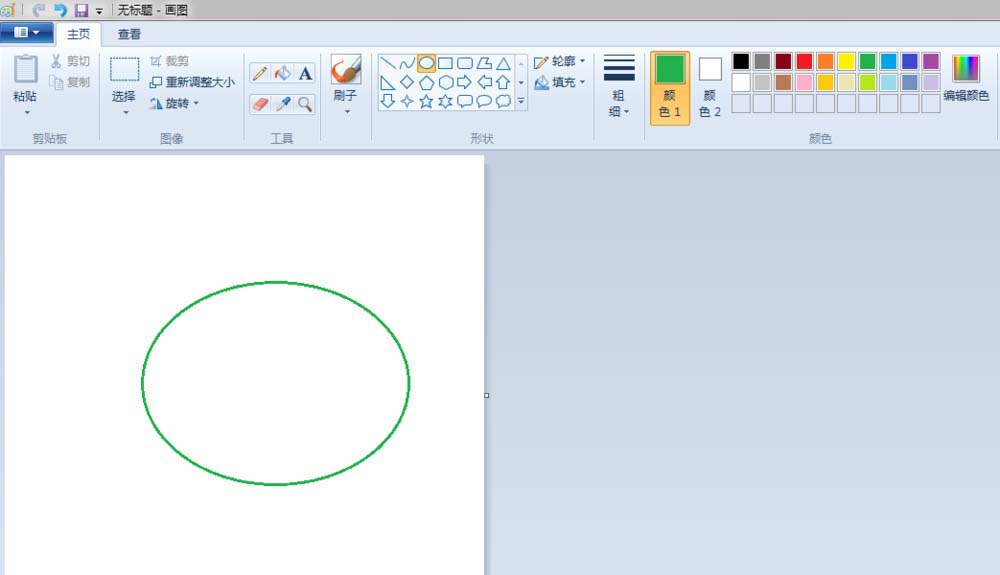Activate Color 1 selector
Viewport: 1000px width, 575px height.
tap(670, 87)
